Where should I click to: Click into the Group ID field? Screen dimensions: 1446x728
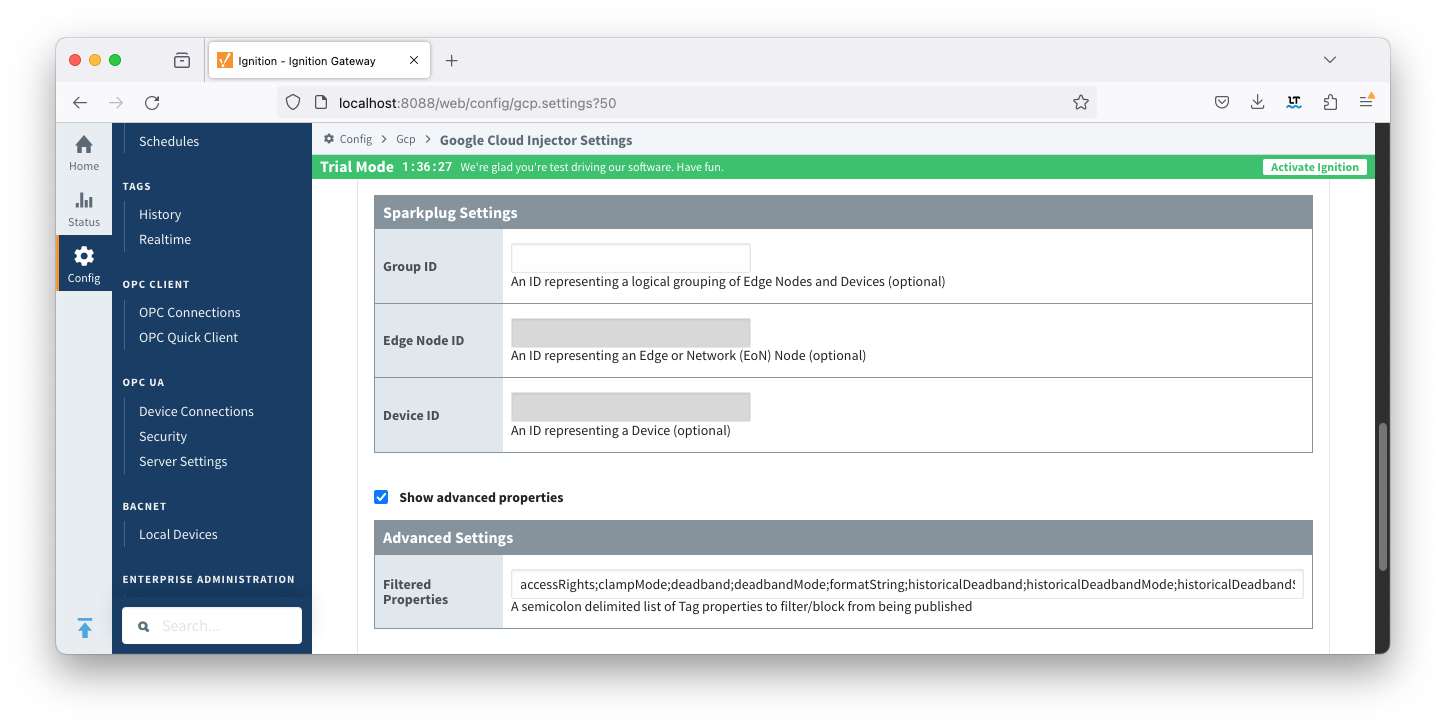(x=630, y=258)
